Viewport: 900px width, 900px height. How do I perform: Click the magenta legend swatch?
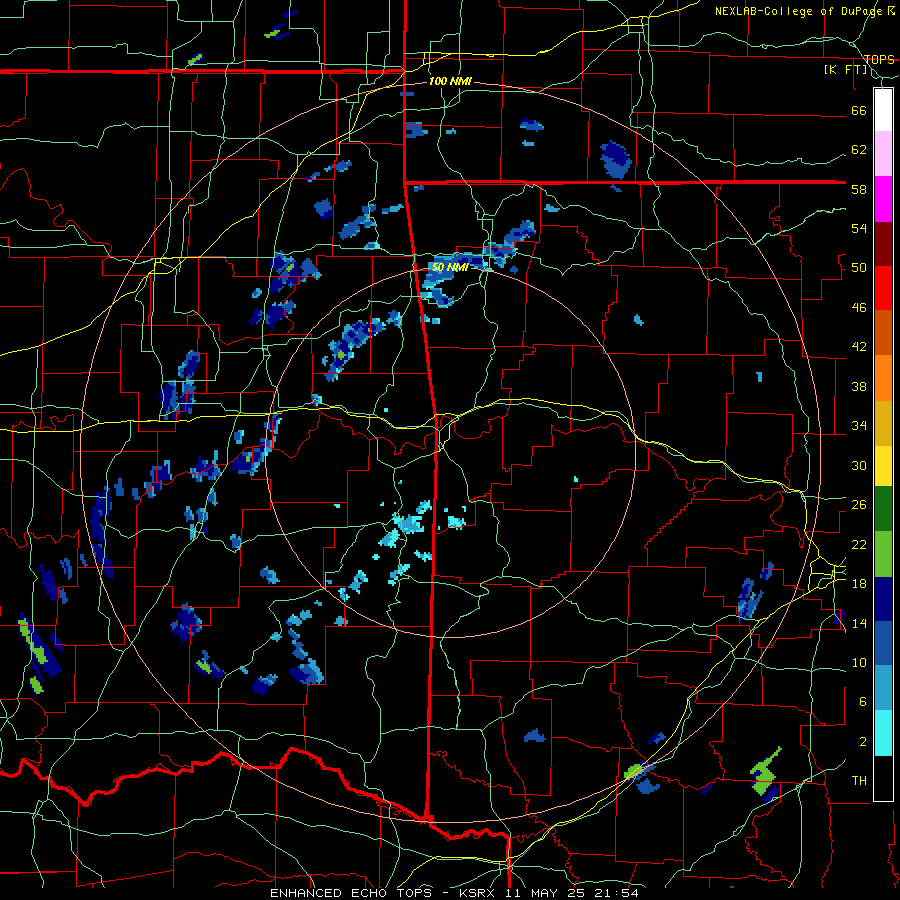point(883,199)
